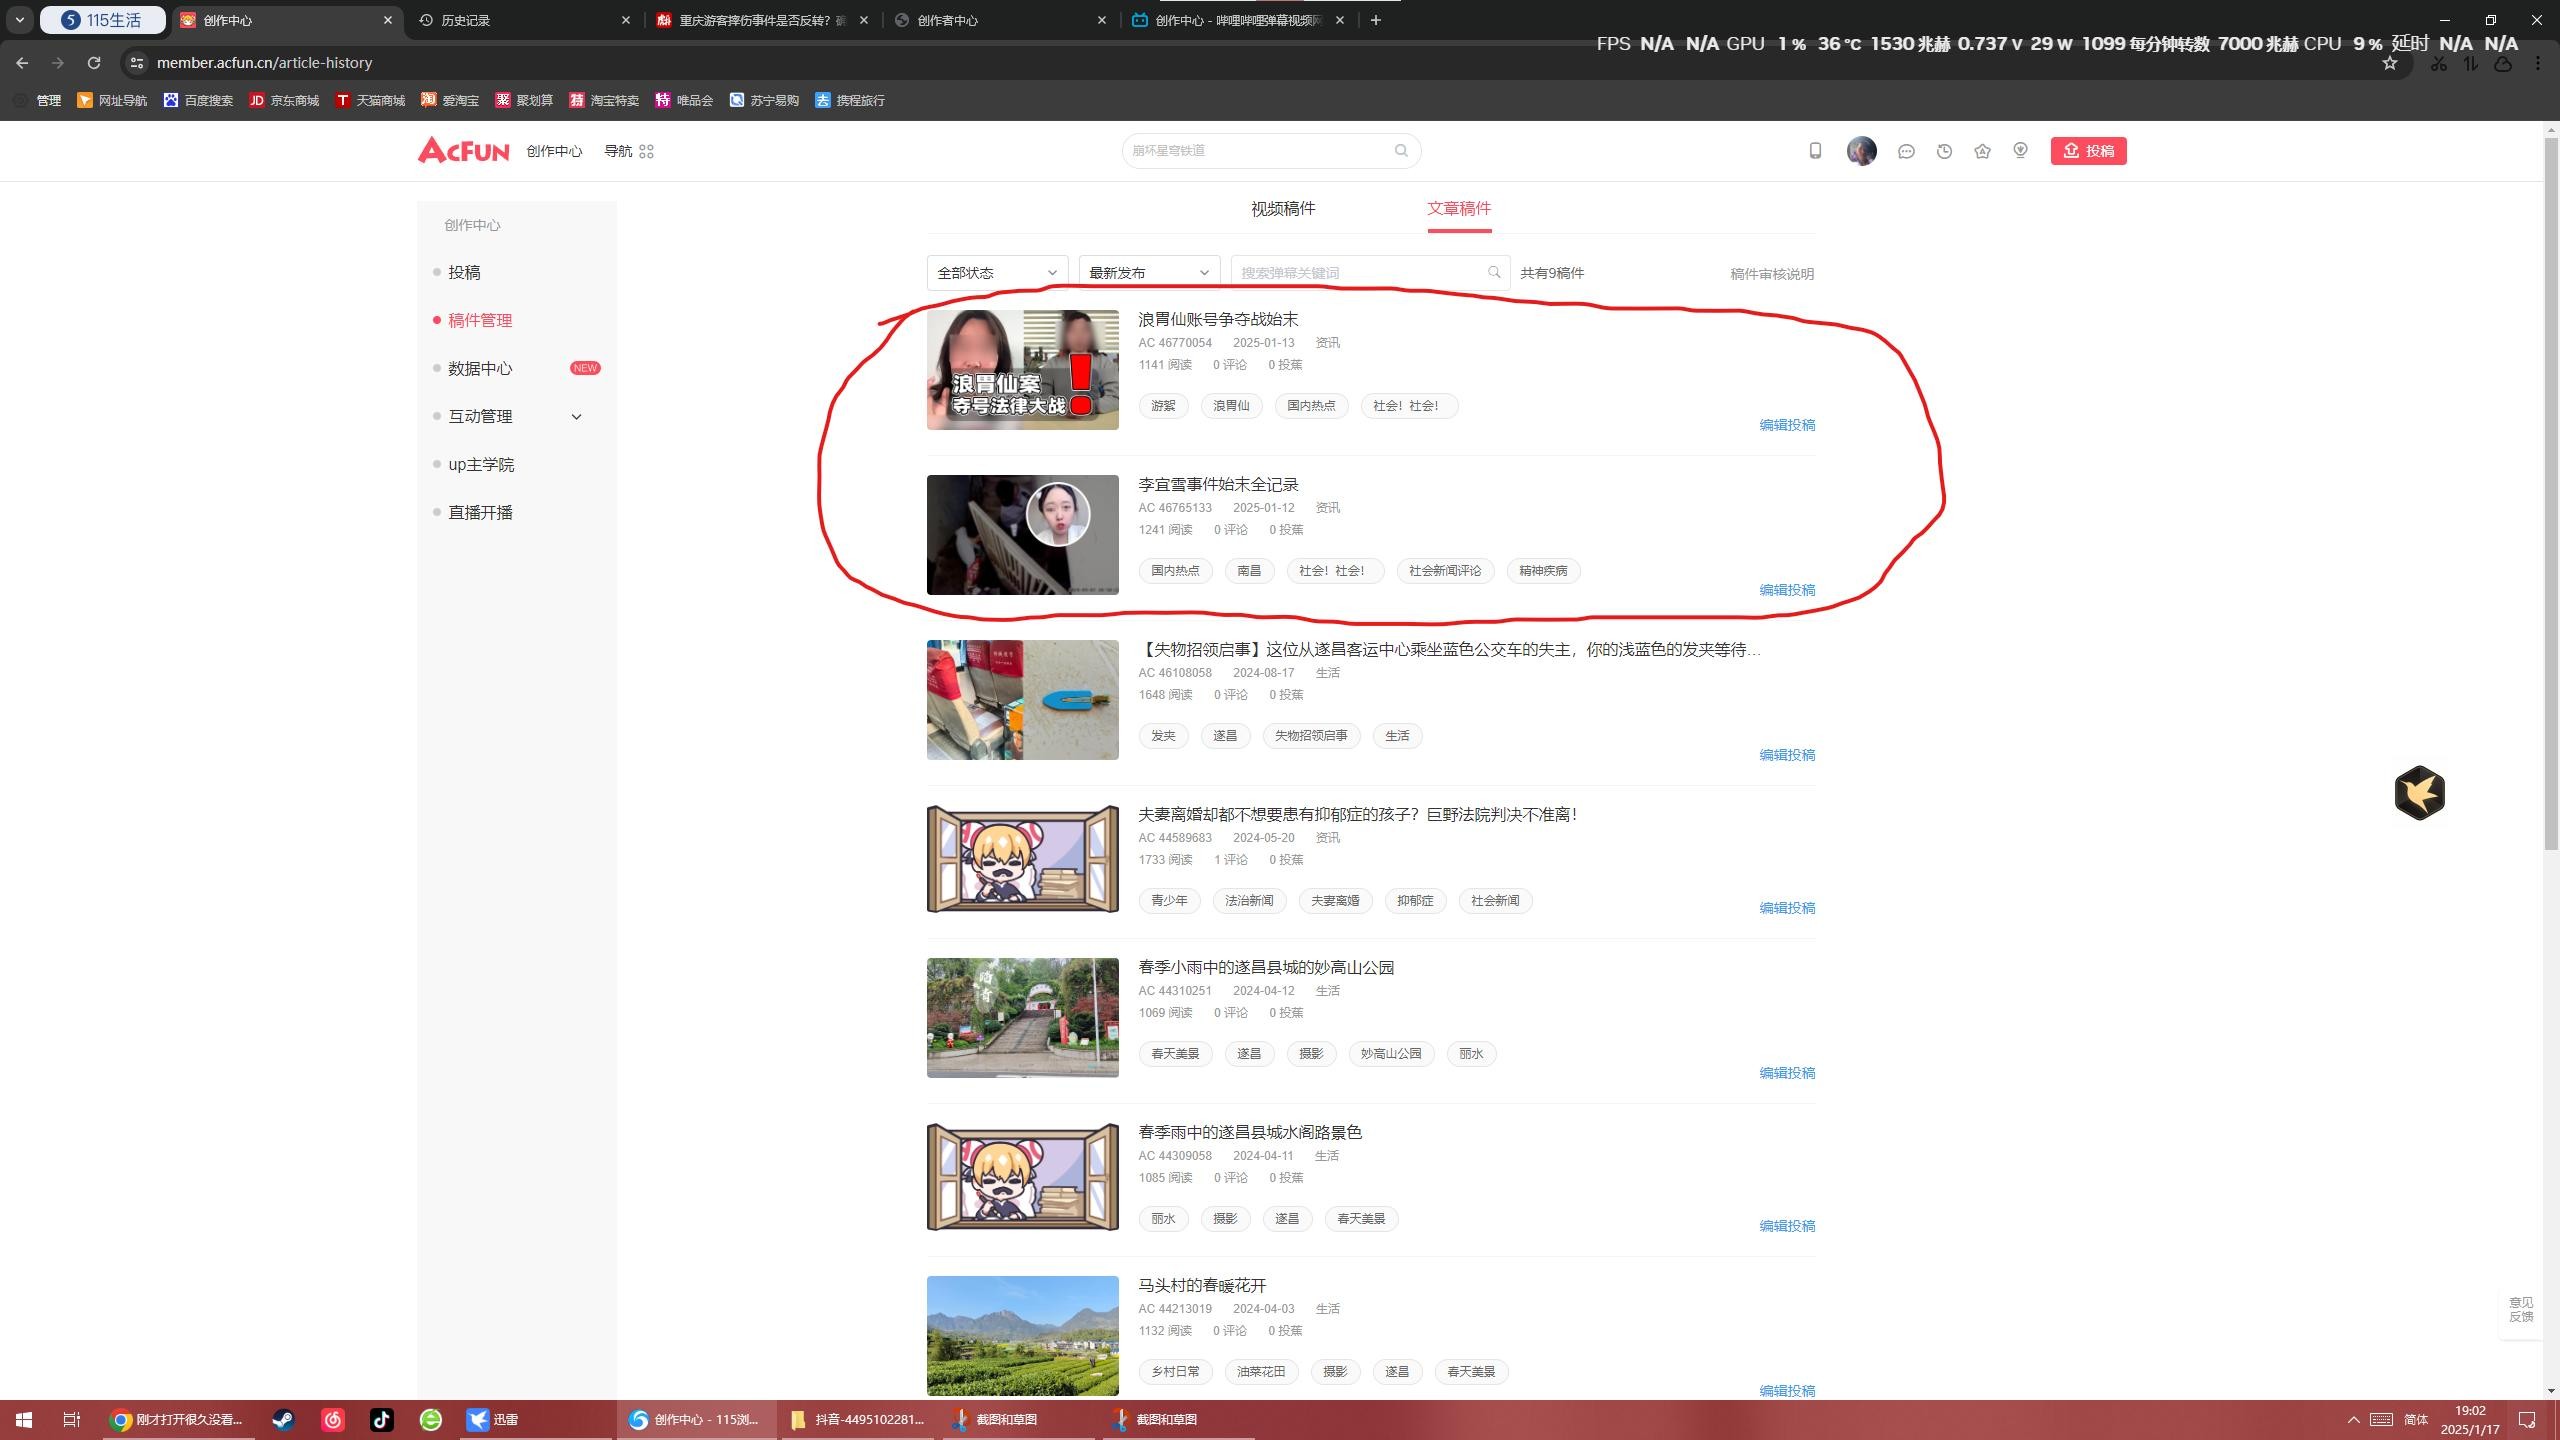
Task: Bookmark this page with the star icon
Action: coord(2389,63)
